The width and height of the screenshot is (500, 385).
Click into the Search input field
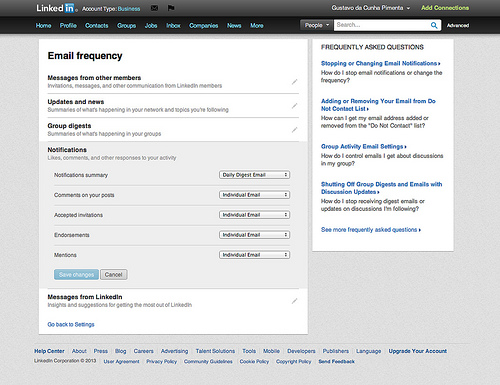(382, 25)
